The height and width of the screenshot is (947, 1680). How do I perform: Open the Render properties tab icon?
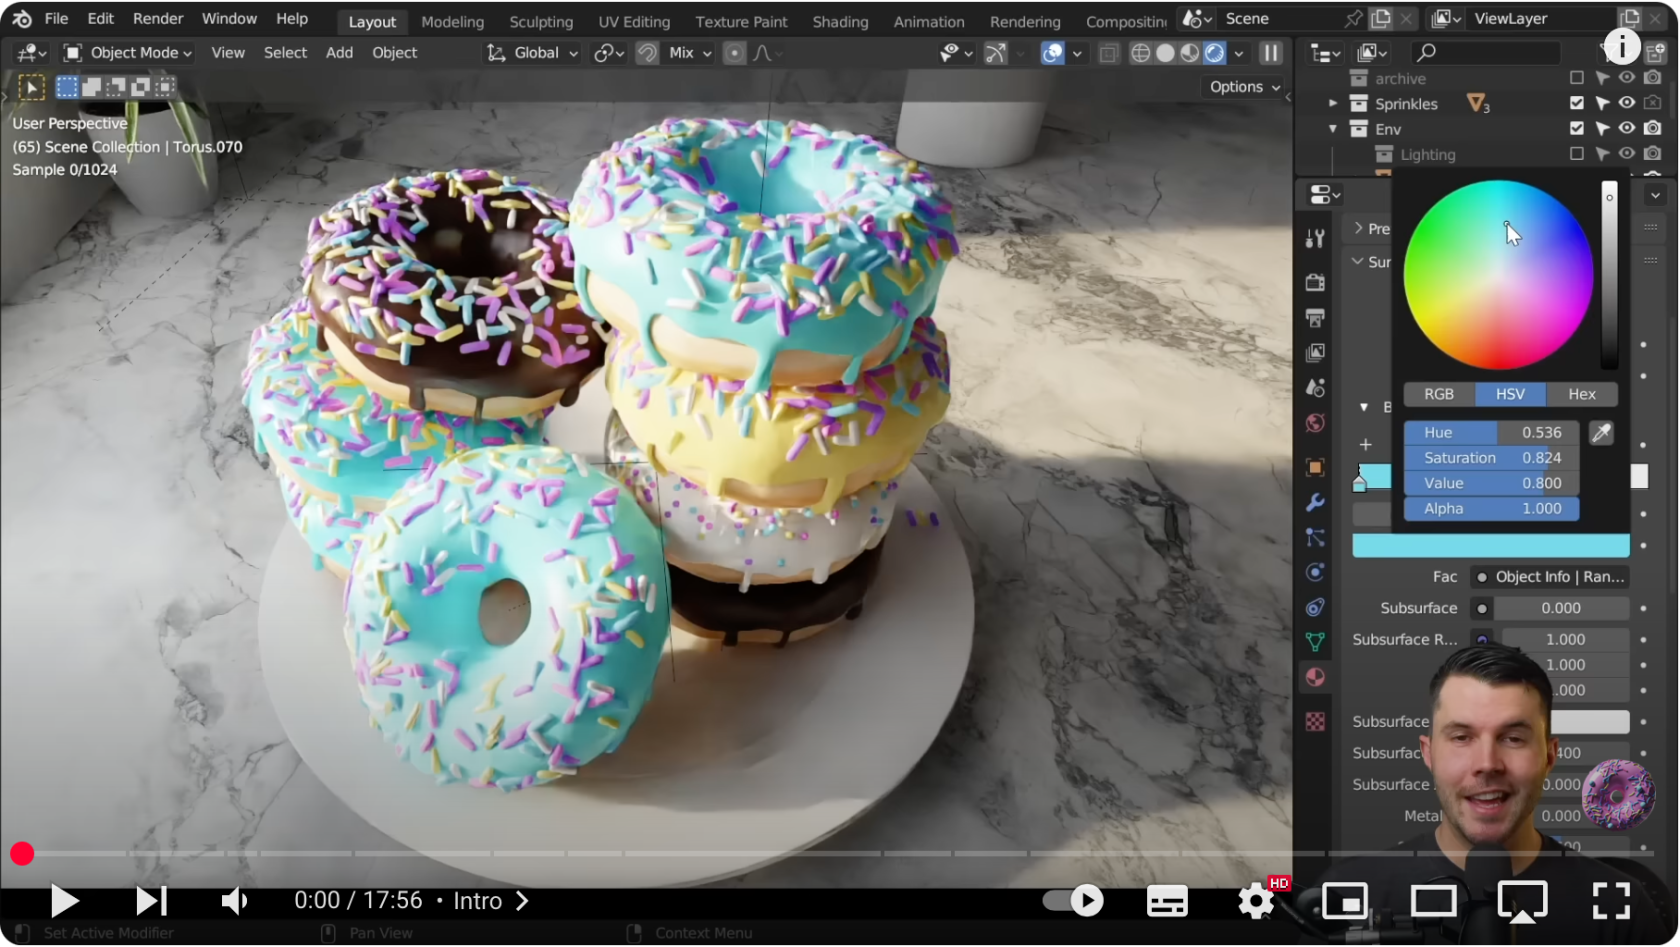1315,283
